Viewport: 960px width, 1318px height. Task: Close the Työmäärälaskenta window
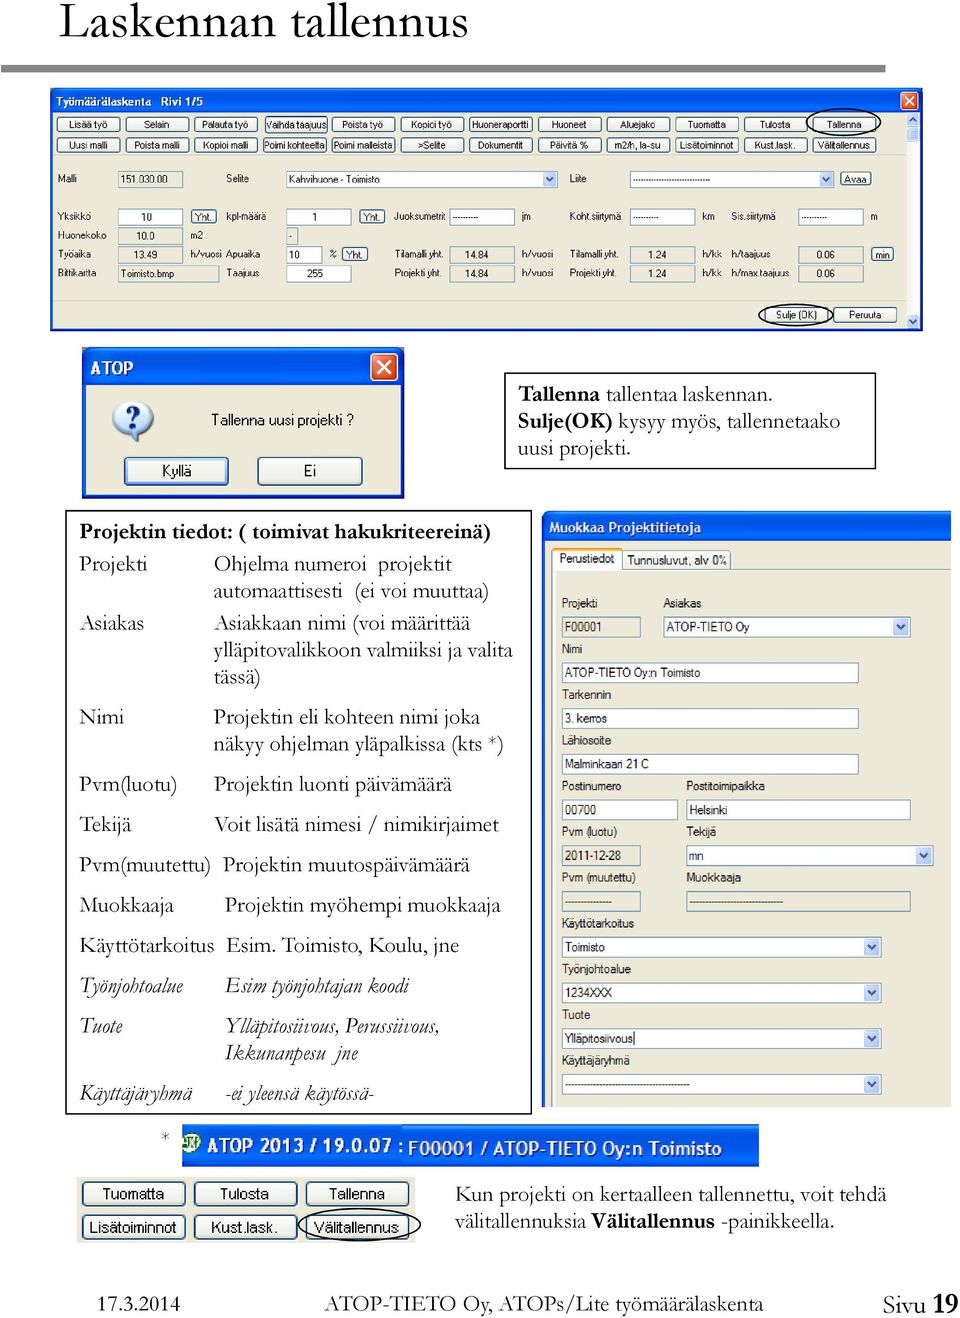[x=909, y=101]
